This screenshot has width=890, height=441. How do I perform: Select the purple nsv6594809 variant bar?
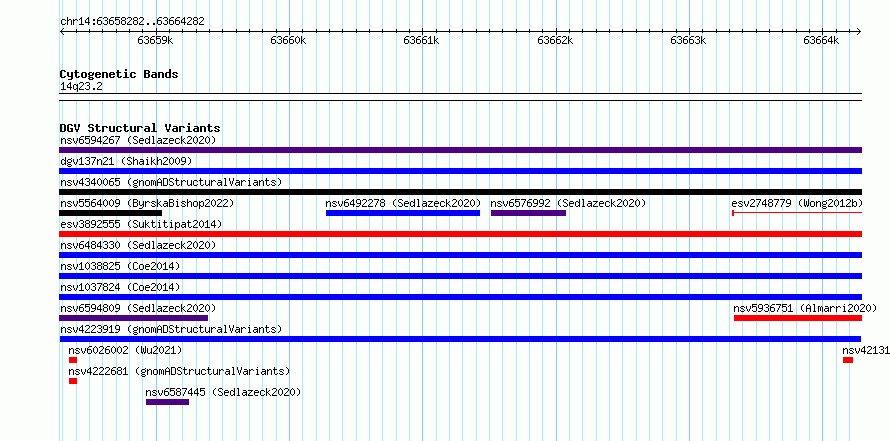pyautogui.click(x=133, y=318)
